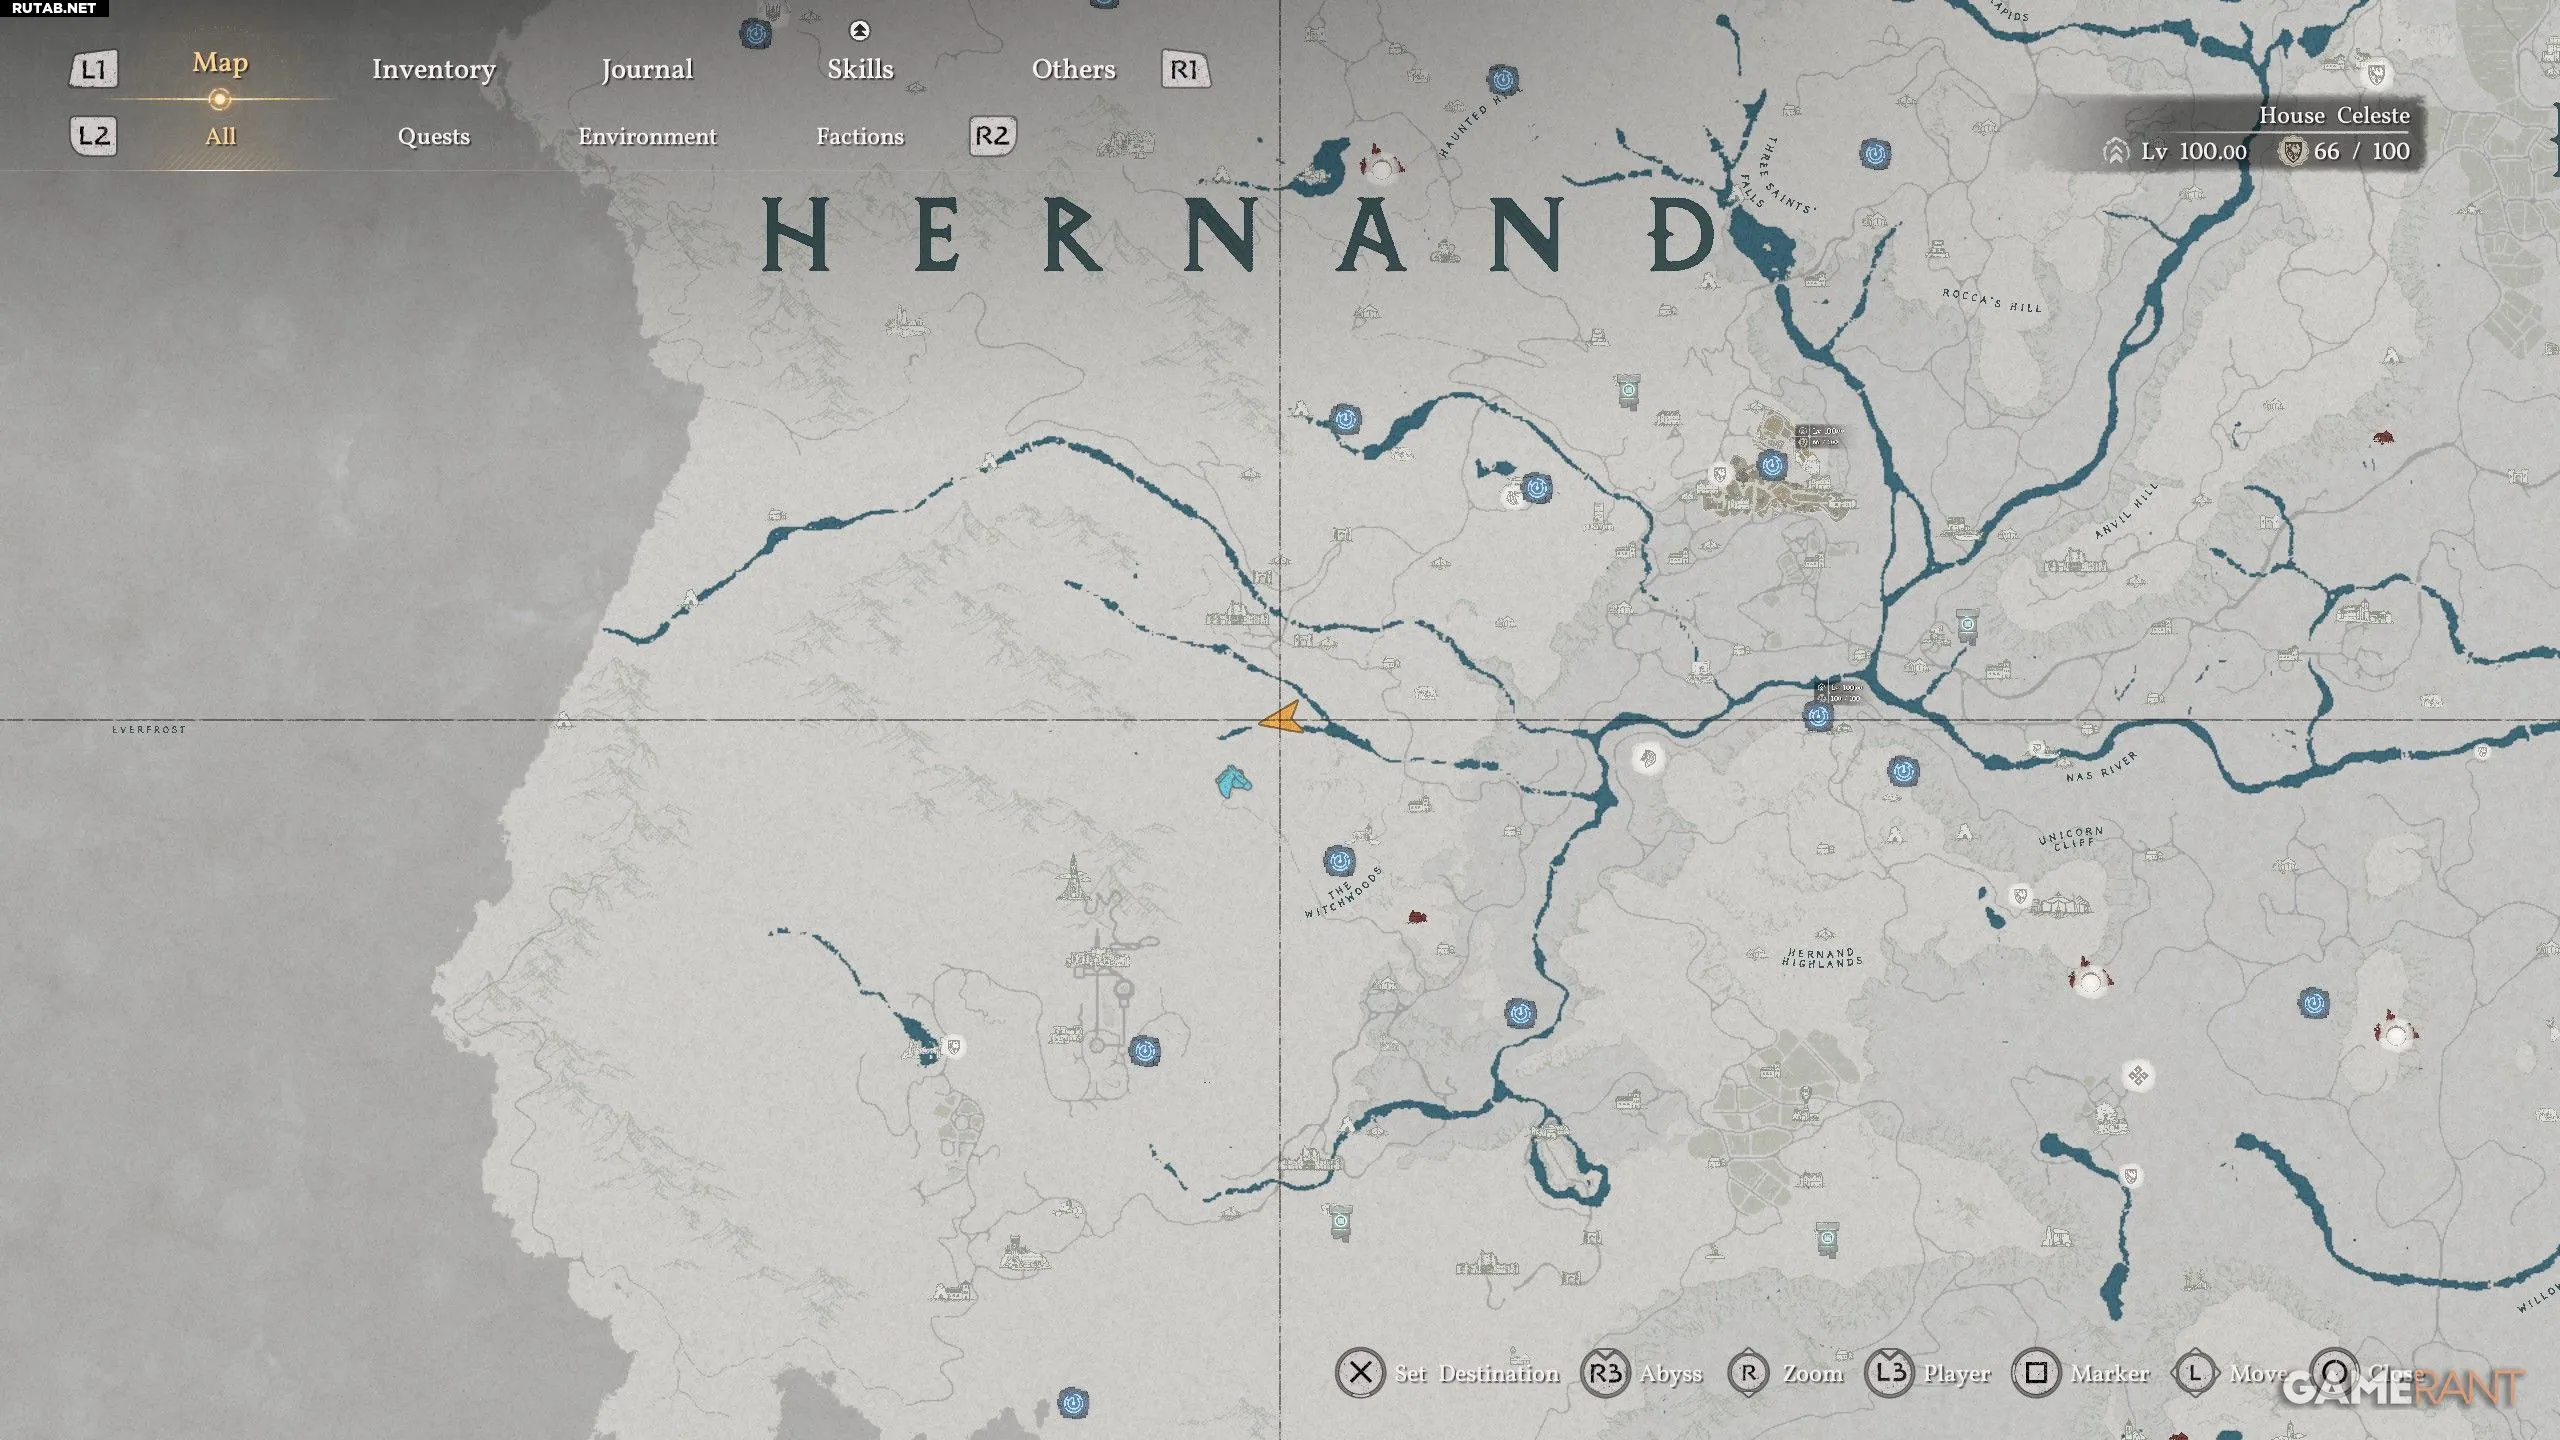Switch to the Journal tab
2560x1440 pixels.
coord(647,69)
